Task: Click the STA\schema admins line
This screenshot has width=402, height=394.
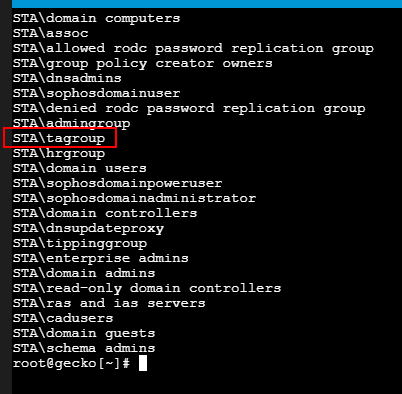Action: coord(84,348)
